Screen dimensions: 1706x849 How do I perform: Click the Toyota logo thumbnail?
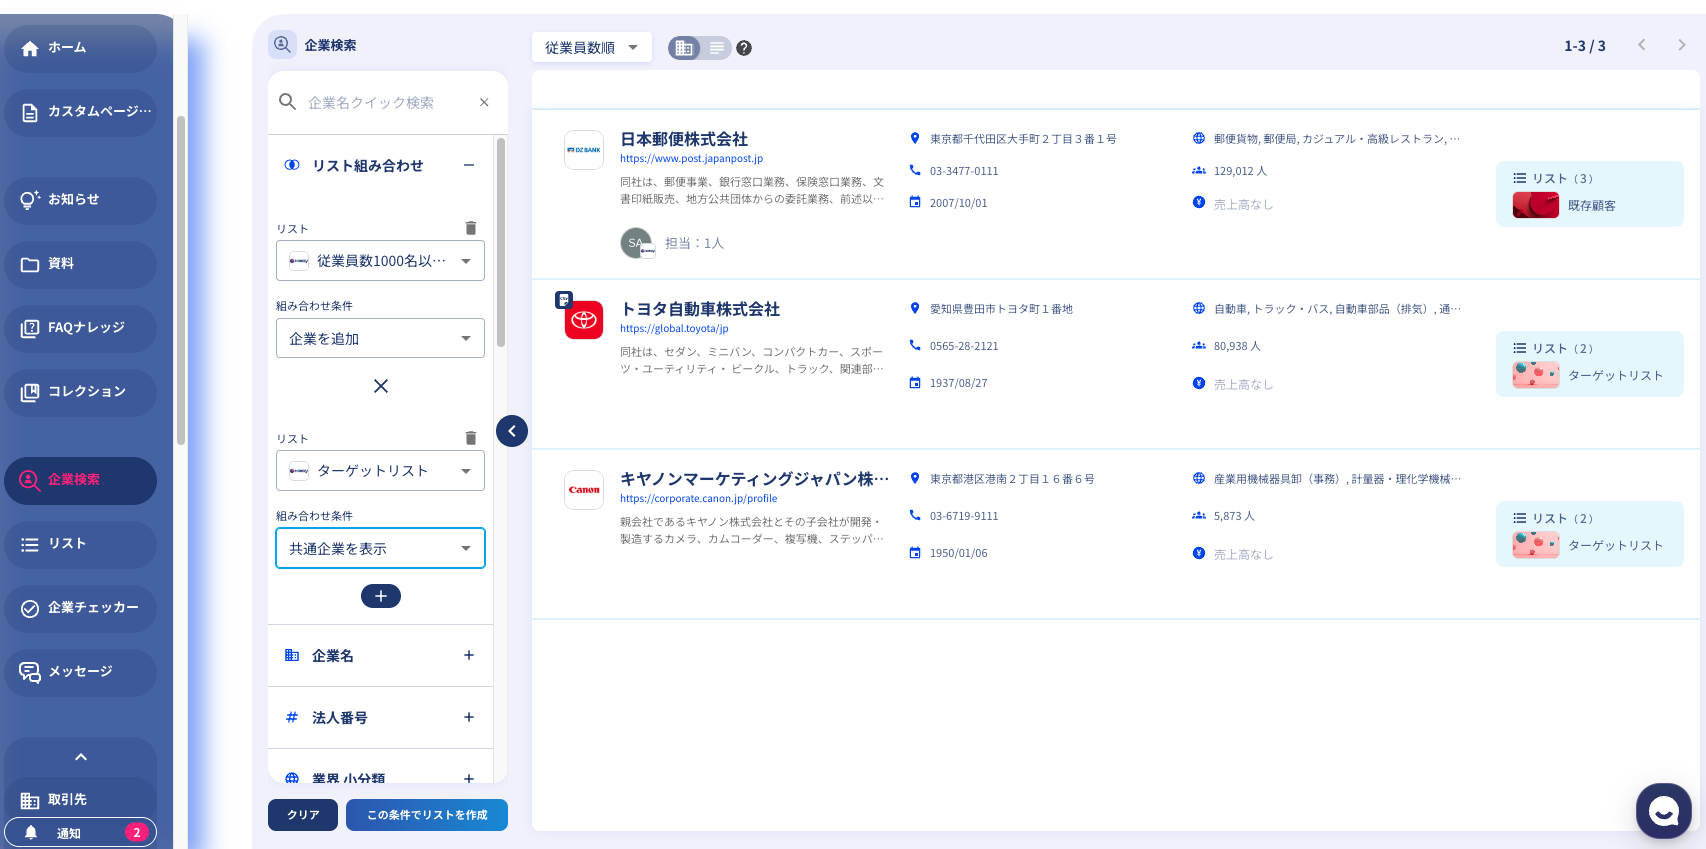tap(584, 320)
